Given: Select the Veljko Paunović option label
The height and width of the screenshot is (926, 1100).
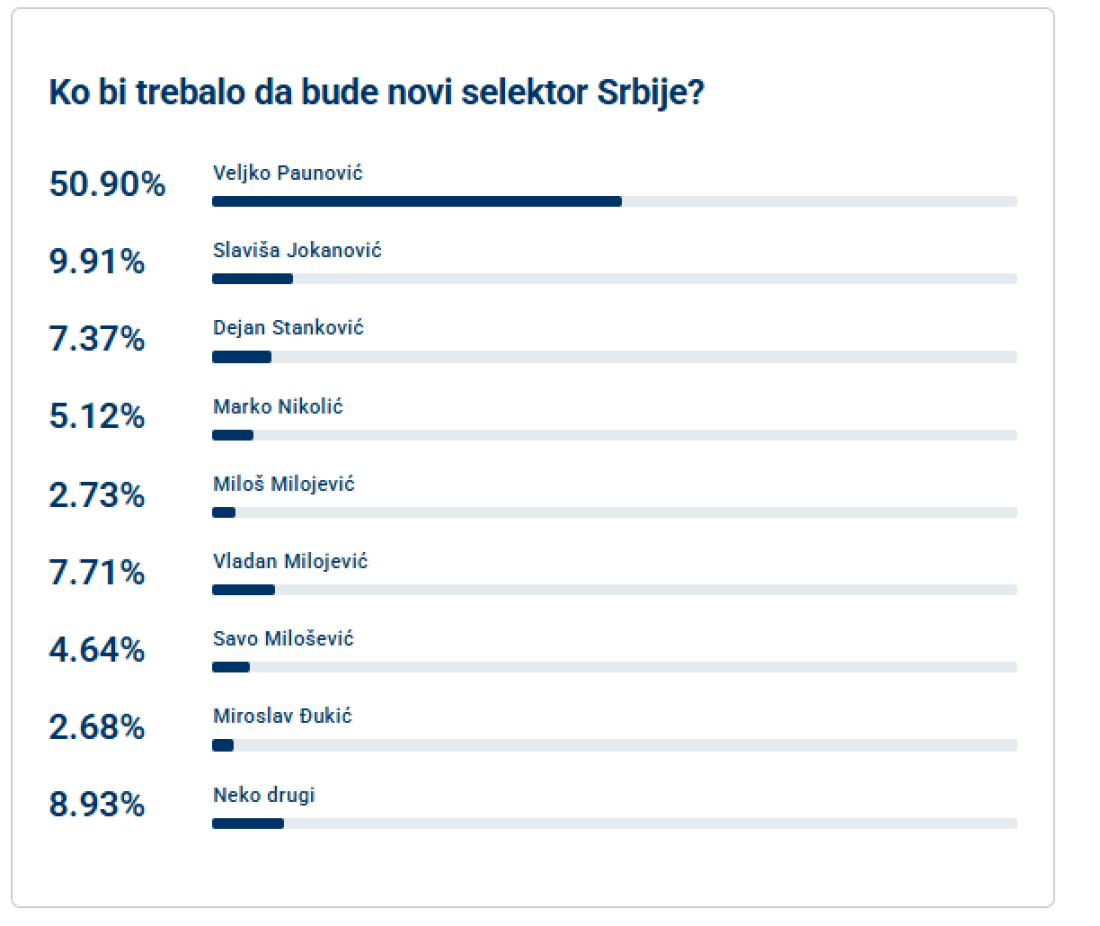Looking at the screenshot, I should click(287, 173).
